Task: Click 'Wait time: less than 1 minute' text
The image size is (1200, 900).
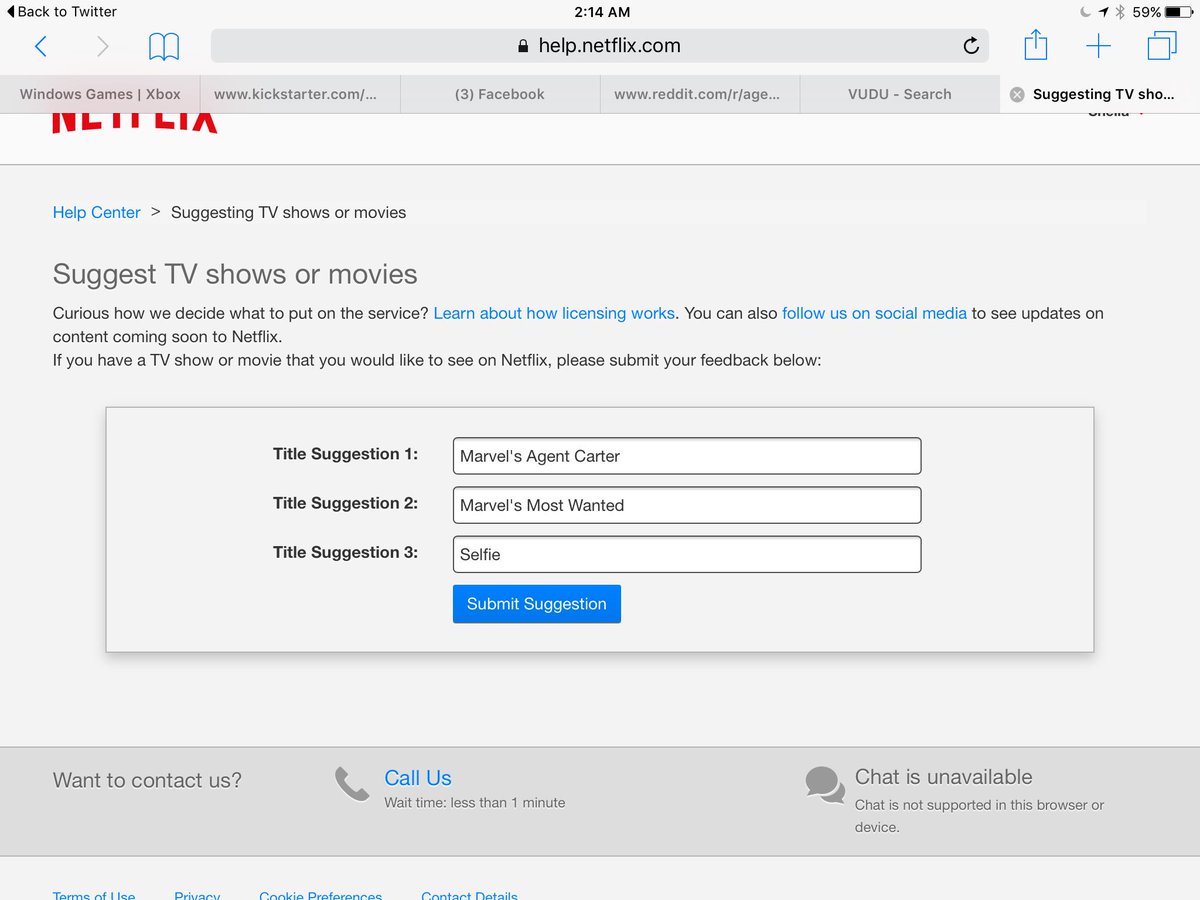Action: coord(475,802)
